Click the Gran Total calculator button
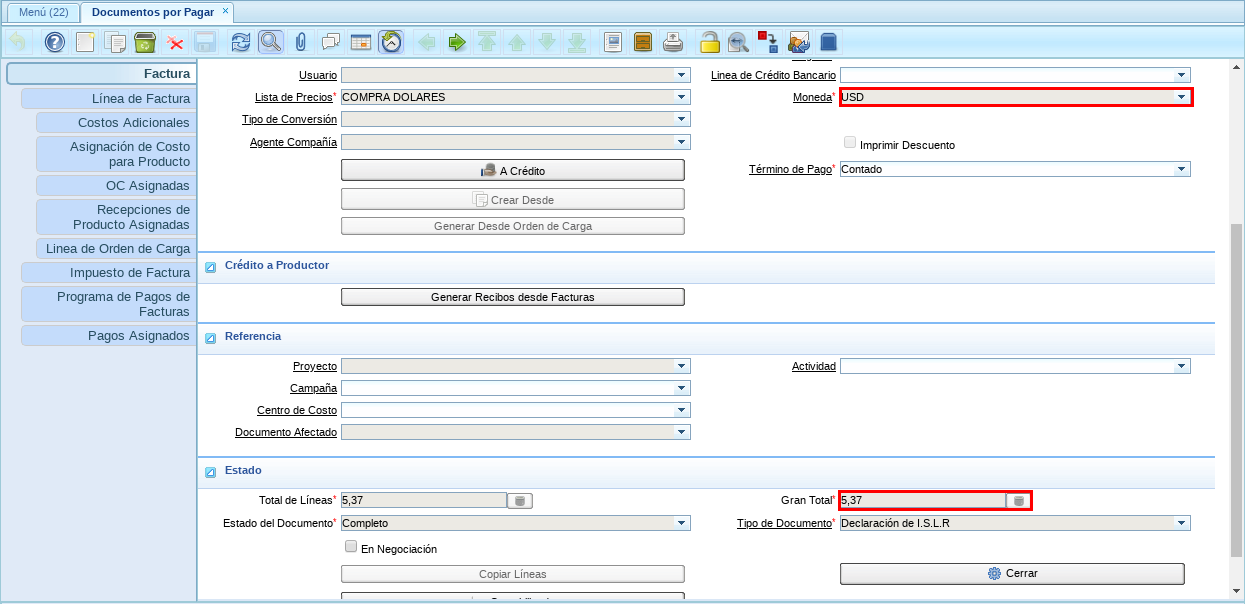1245x604 pixels. (1018, 501)
